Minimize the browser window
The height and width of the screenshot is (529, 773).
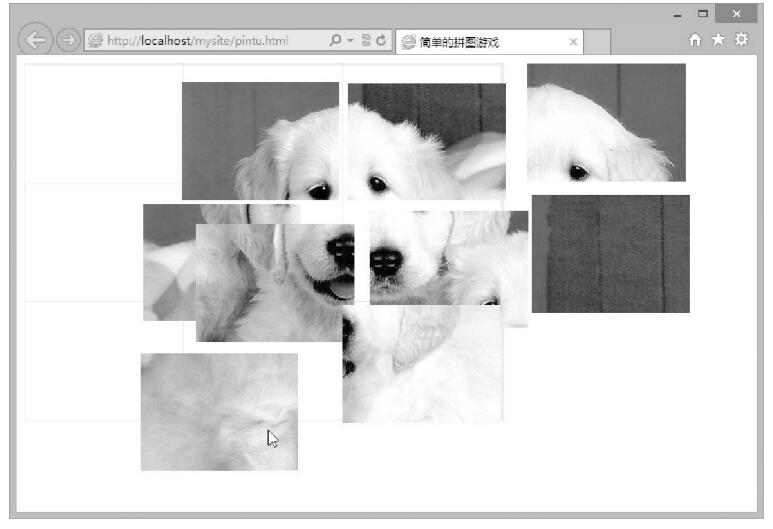click(x=677, y=14)
